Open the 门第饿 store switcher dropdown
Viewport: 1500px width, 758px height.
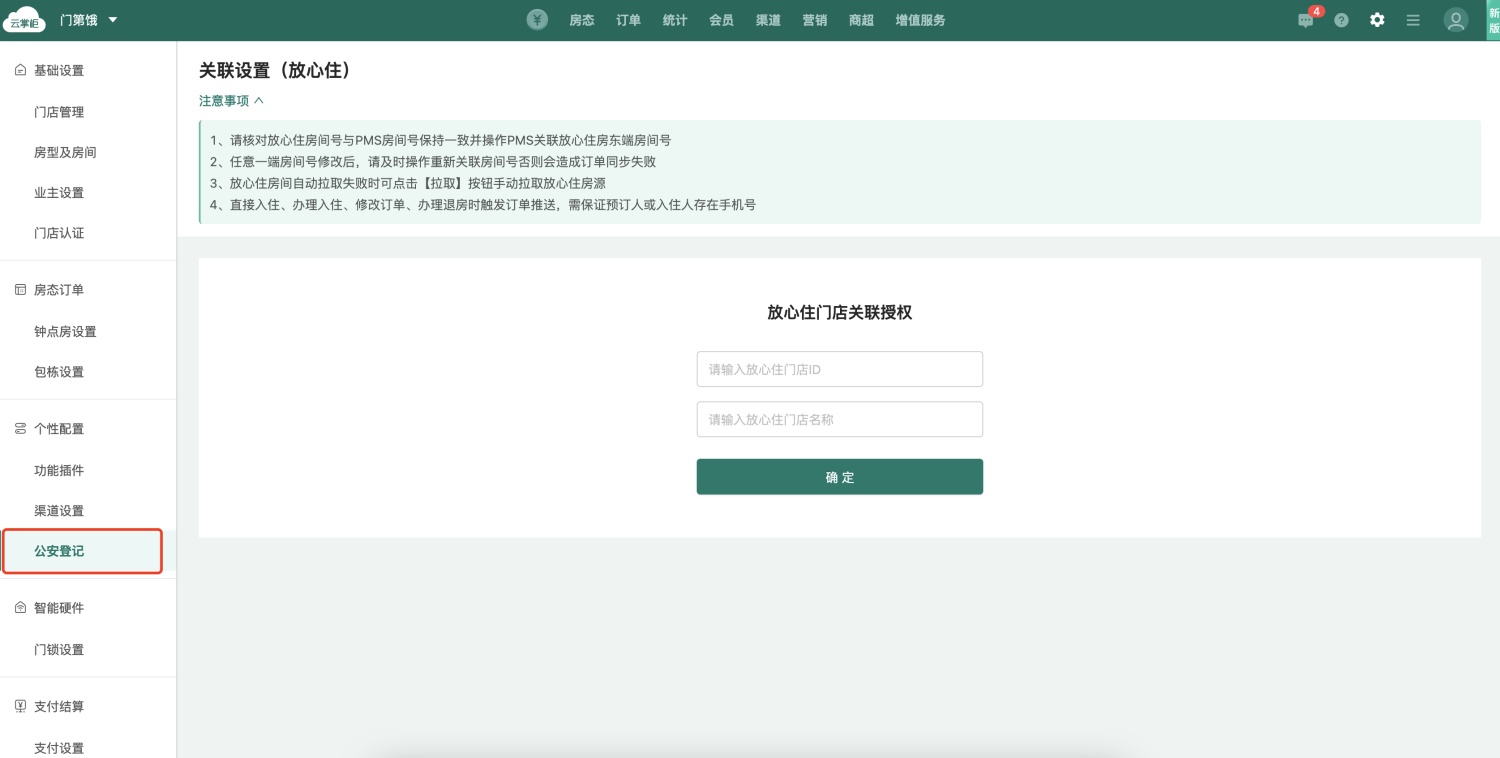pos(88,20)
